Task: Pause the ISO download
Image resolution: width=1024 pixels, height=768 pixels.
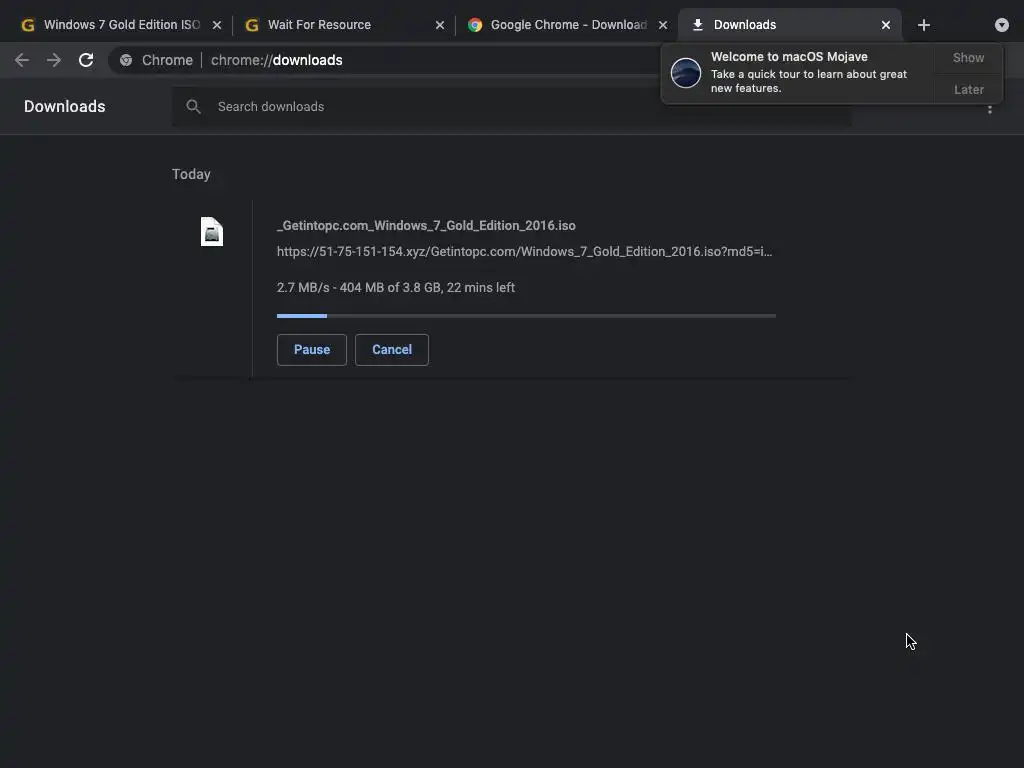Action: pos(312,349)
